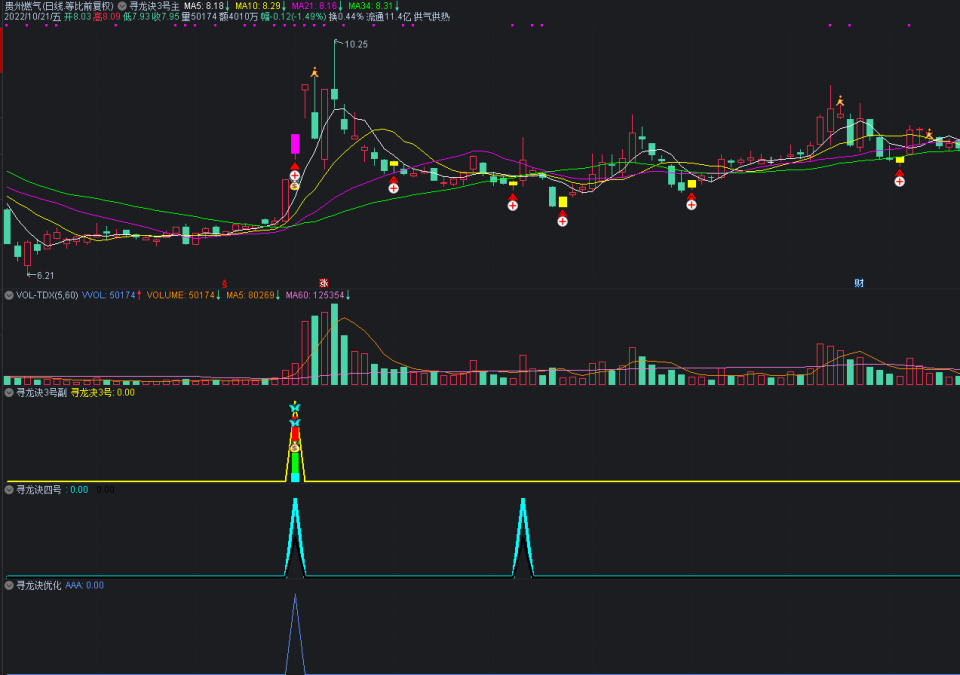This screenshot has width=960, height=675.
Task: Click the 寻龙诀优化 indicator name
Action: 39,586
